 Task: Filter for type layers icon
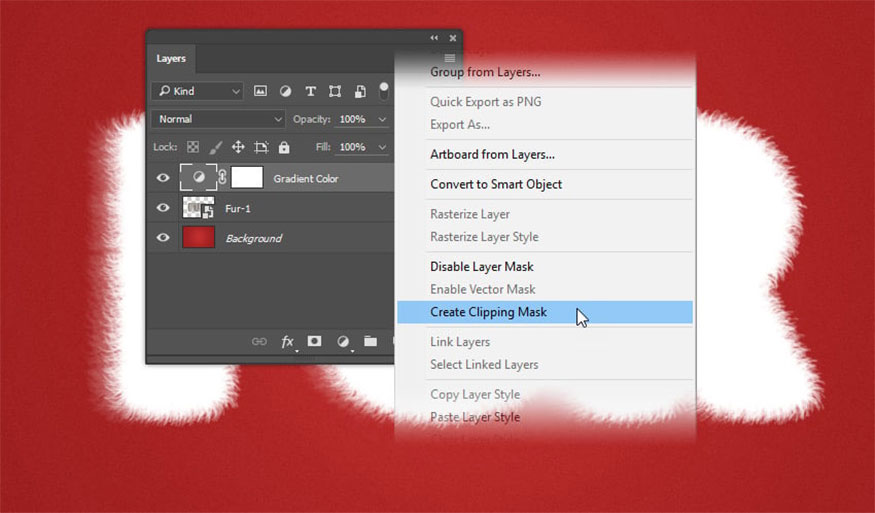(x=310, y=91)
